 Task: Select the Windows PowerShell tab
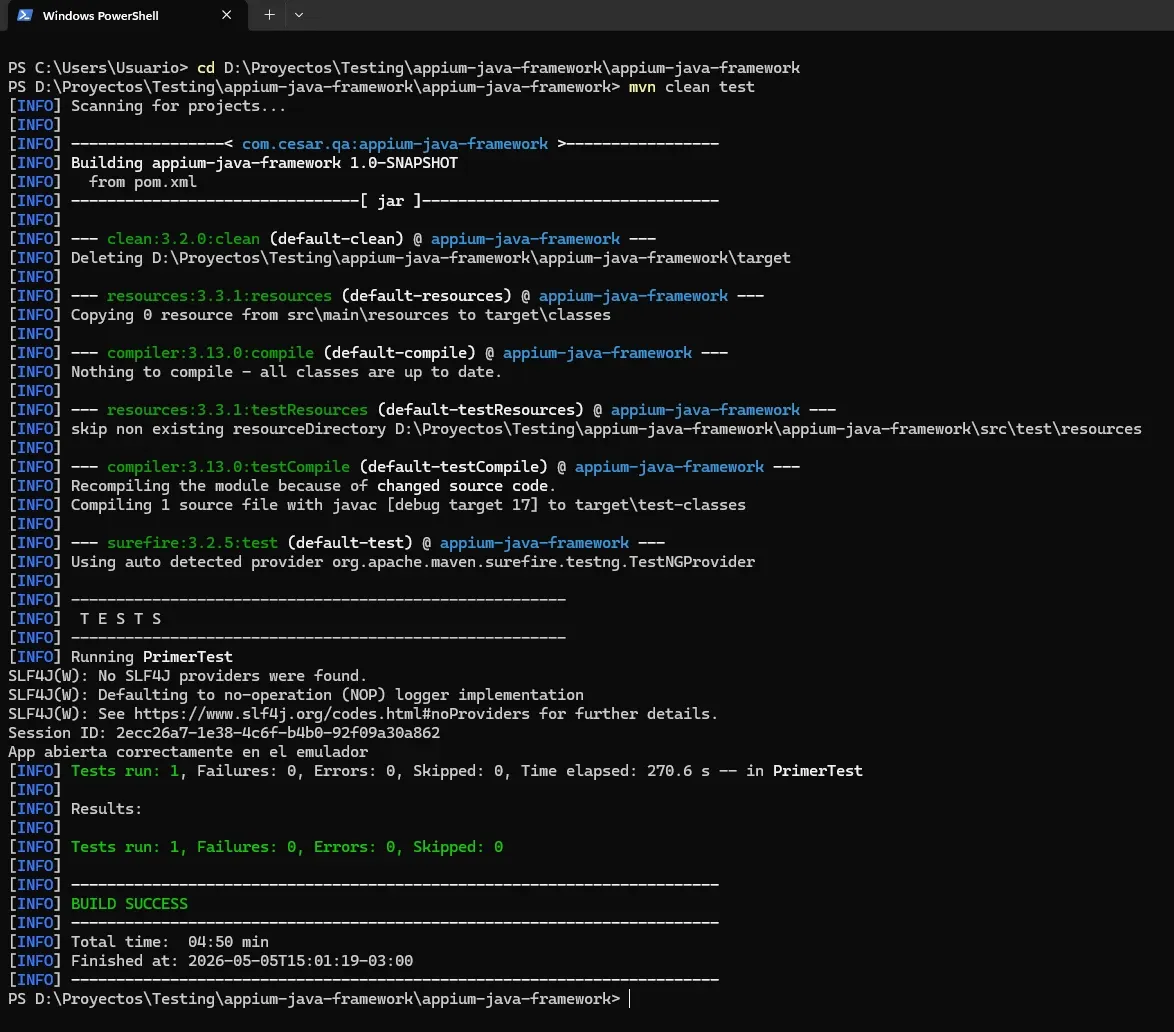(x=127, y=16)
